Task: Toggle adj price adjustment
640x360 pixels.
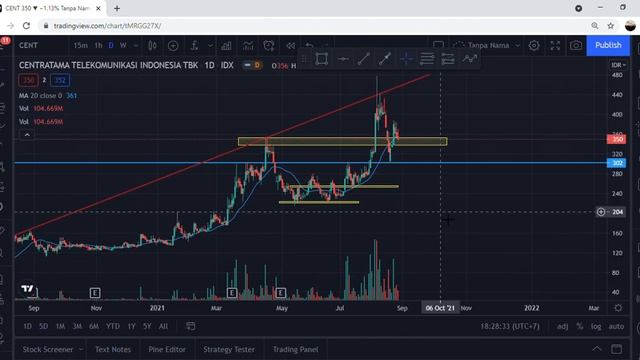Action: coord(562,327)
